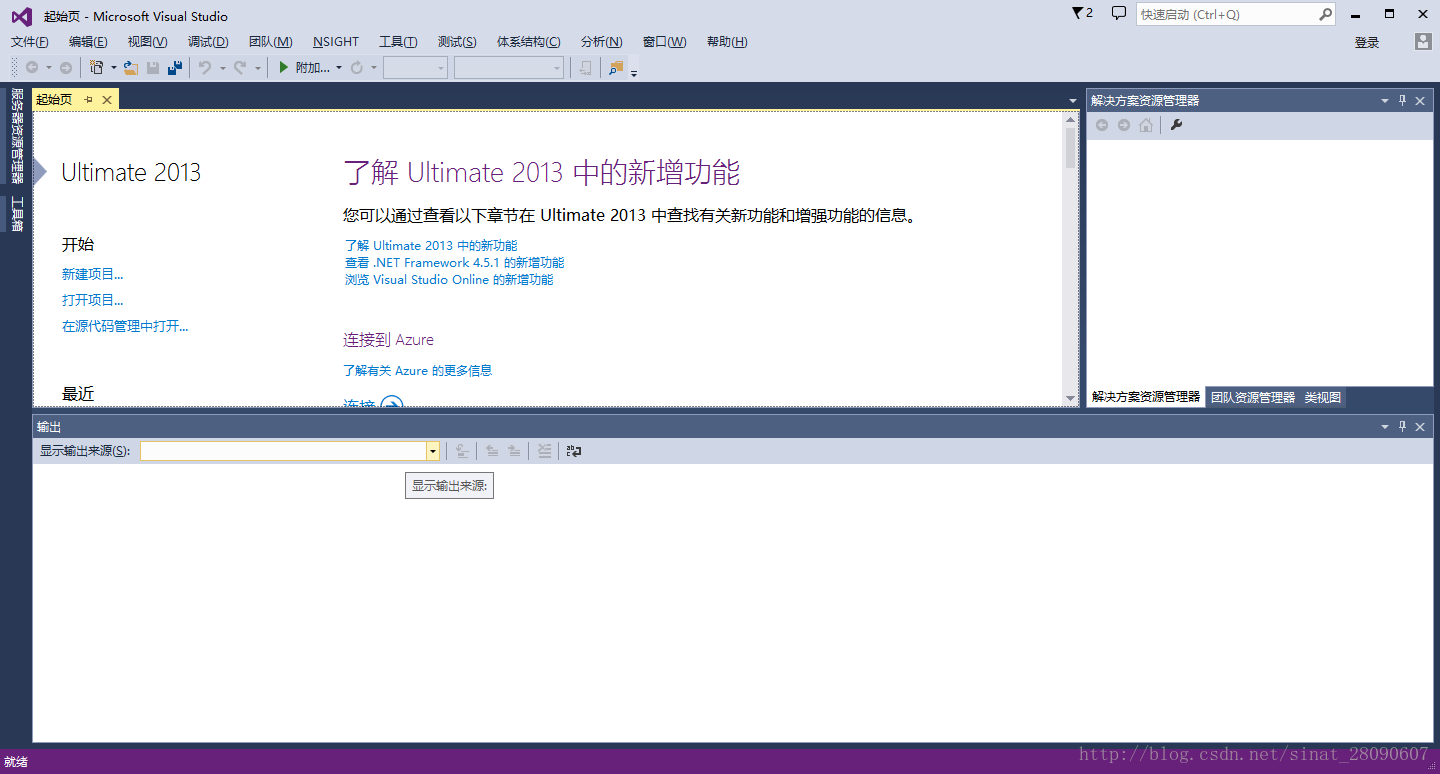Click the Solution Explorer Back arrow icon
Screen dimensions: 1440x774
(1102, 125)
